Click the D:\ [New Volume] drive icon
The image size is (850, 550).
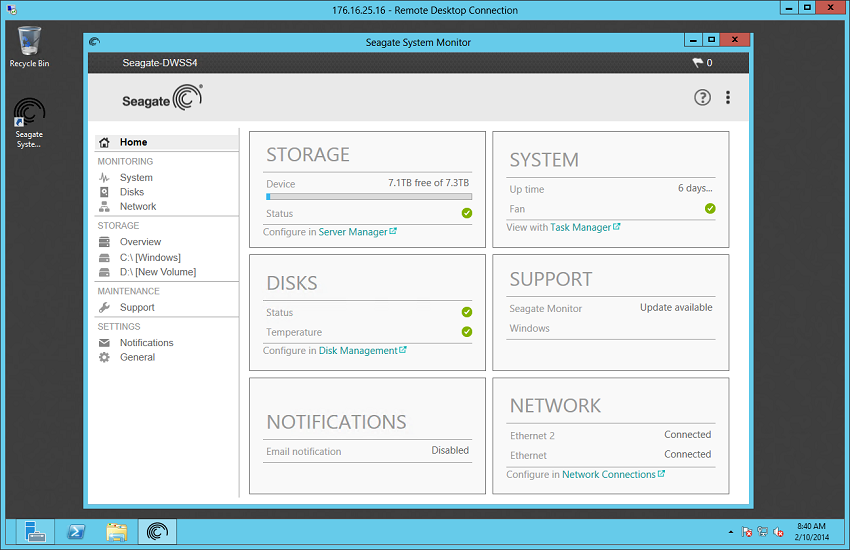(x=104, y=272)
